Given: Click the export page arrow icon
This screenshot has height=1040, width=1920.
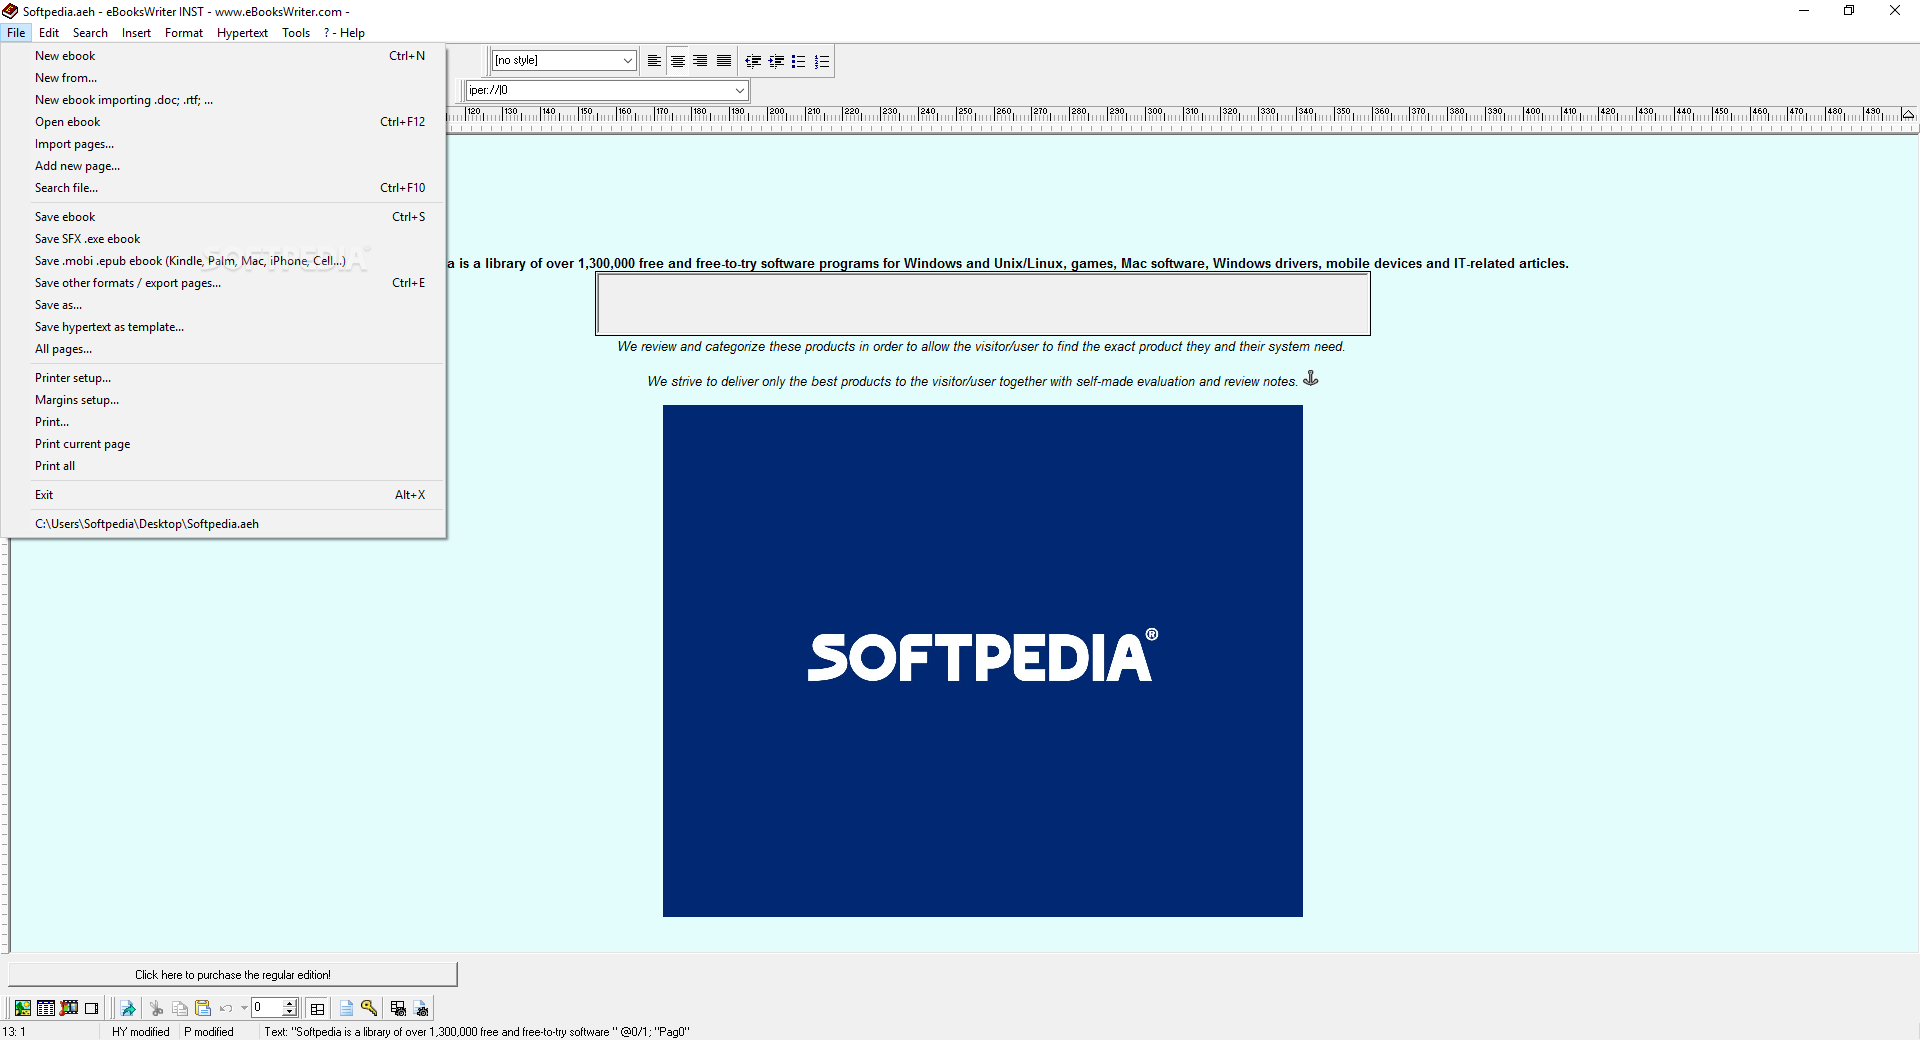Looking at the screenshot, I should (x=128, y=1008).
